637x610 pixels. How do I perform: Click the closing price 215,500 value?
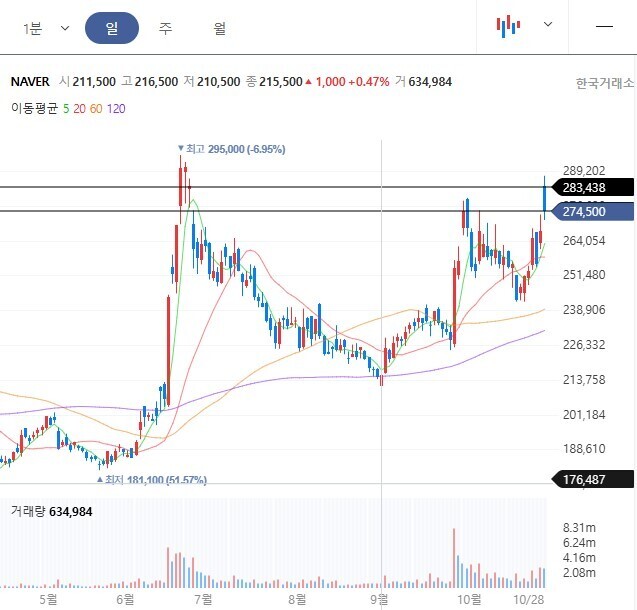pyautogui.click(x=281, y=82)
